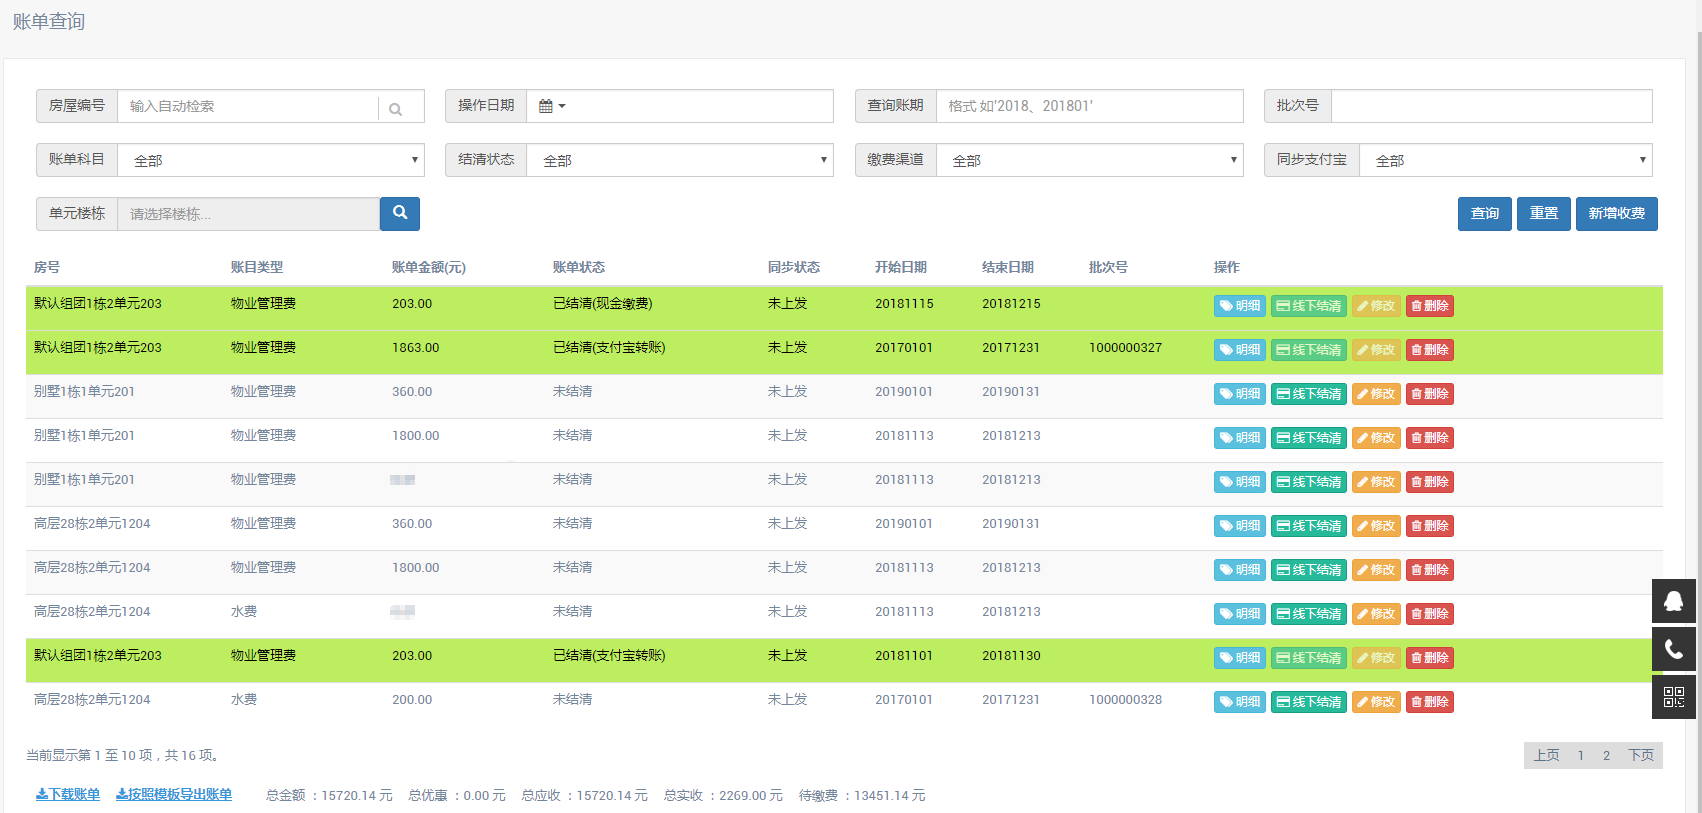The width and height of the screenshot is (1702, 813).
Task: Go to pagination page 1
Action: pos(1581,756)
